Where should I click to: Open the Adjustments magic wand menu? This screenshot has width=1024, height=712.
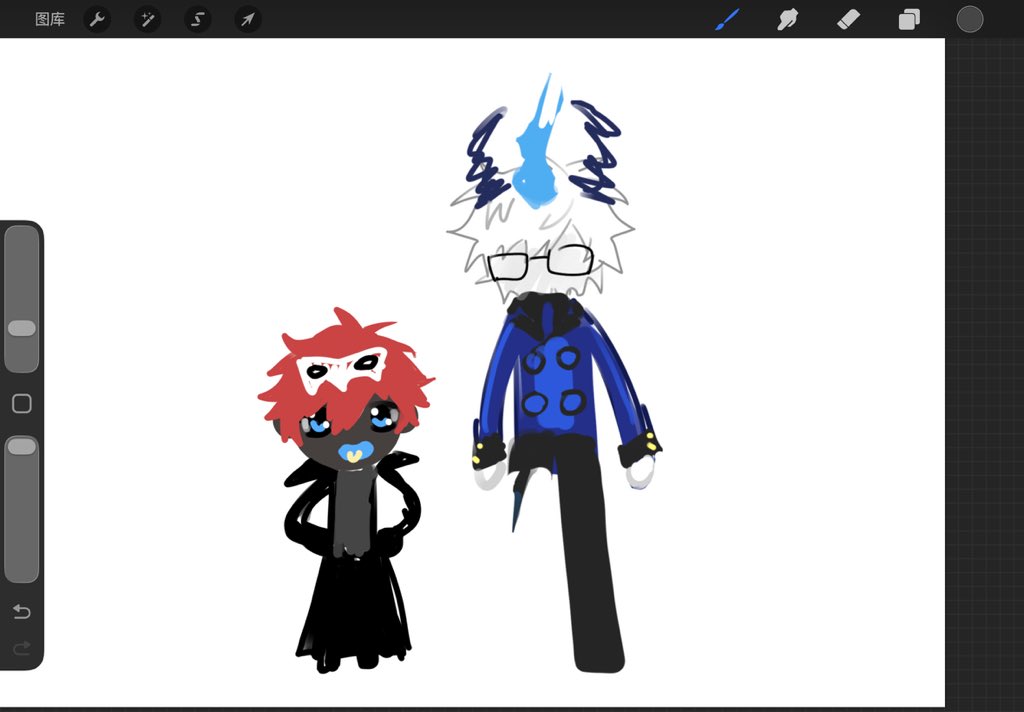tap(148, 20)
